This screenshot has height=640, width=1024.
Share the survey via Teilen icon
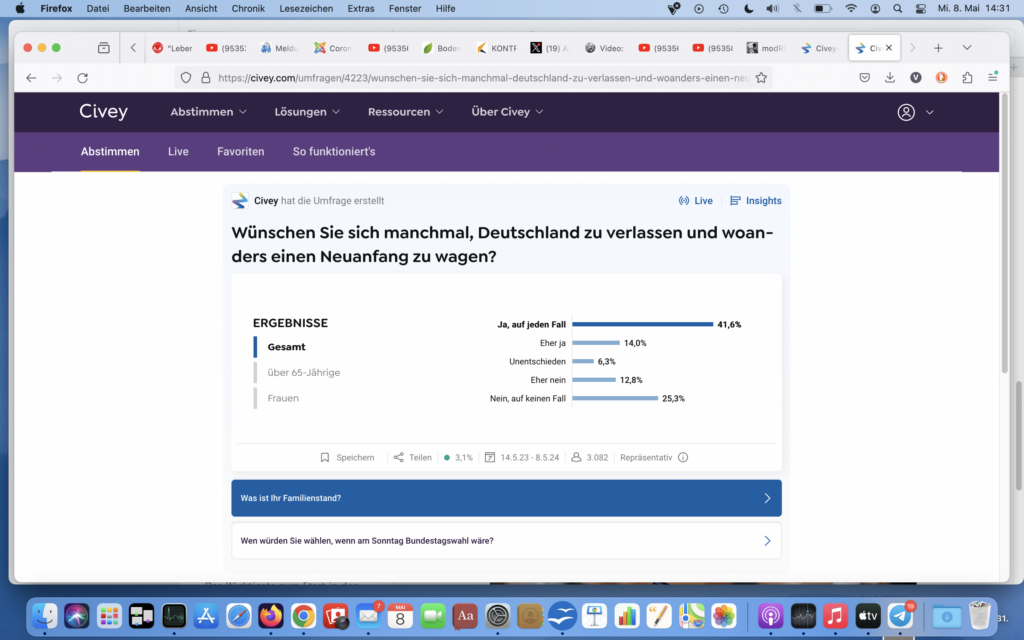pyautogui.click(x=399, y=457)
